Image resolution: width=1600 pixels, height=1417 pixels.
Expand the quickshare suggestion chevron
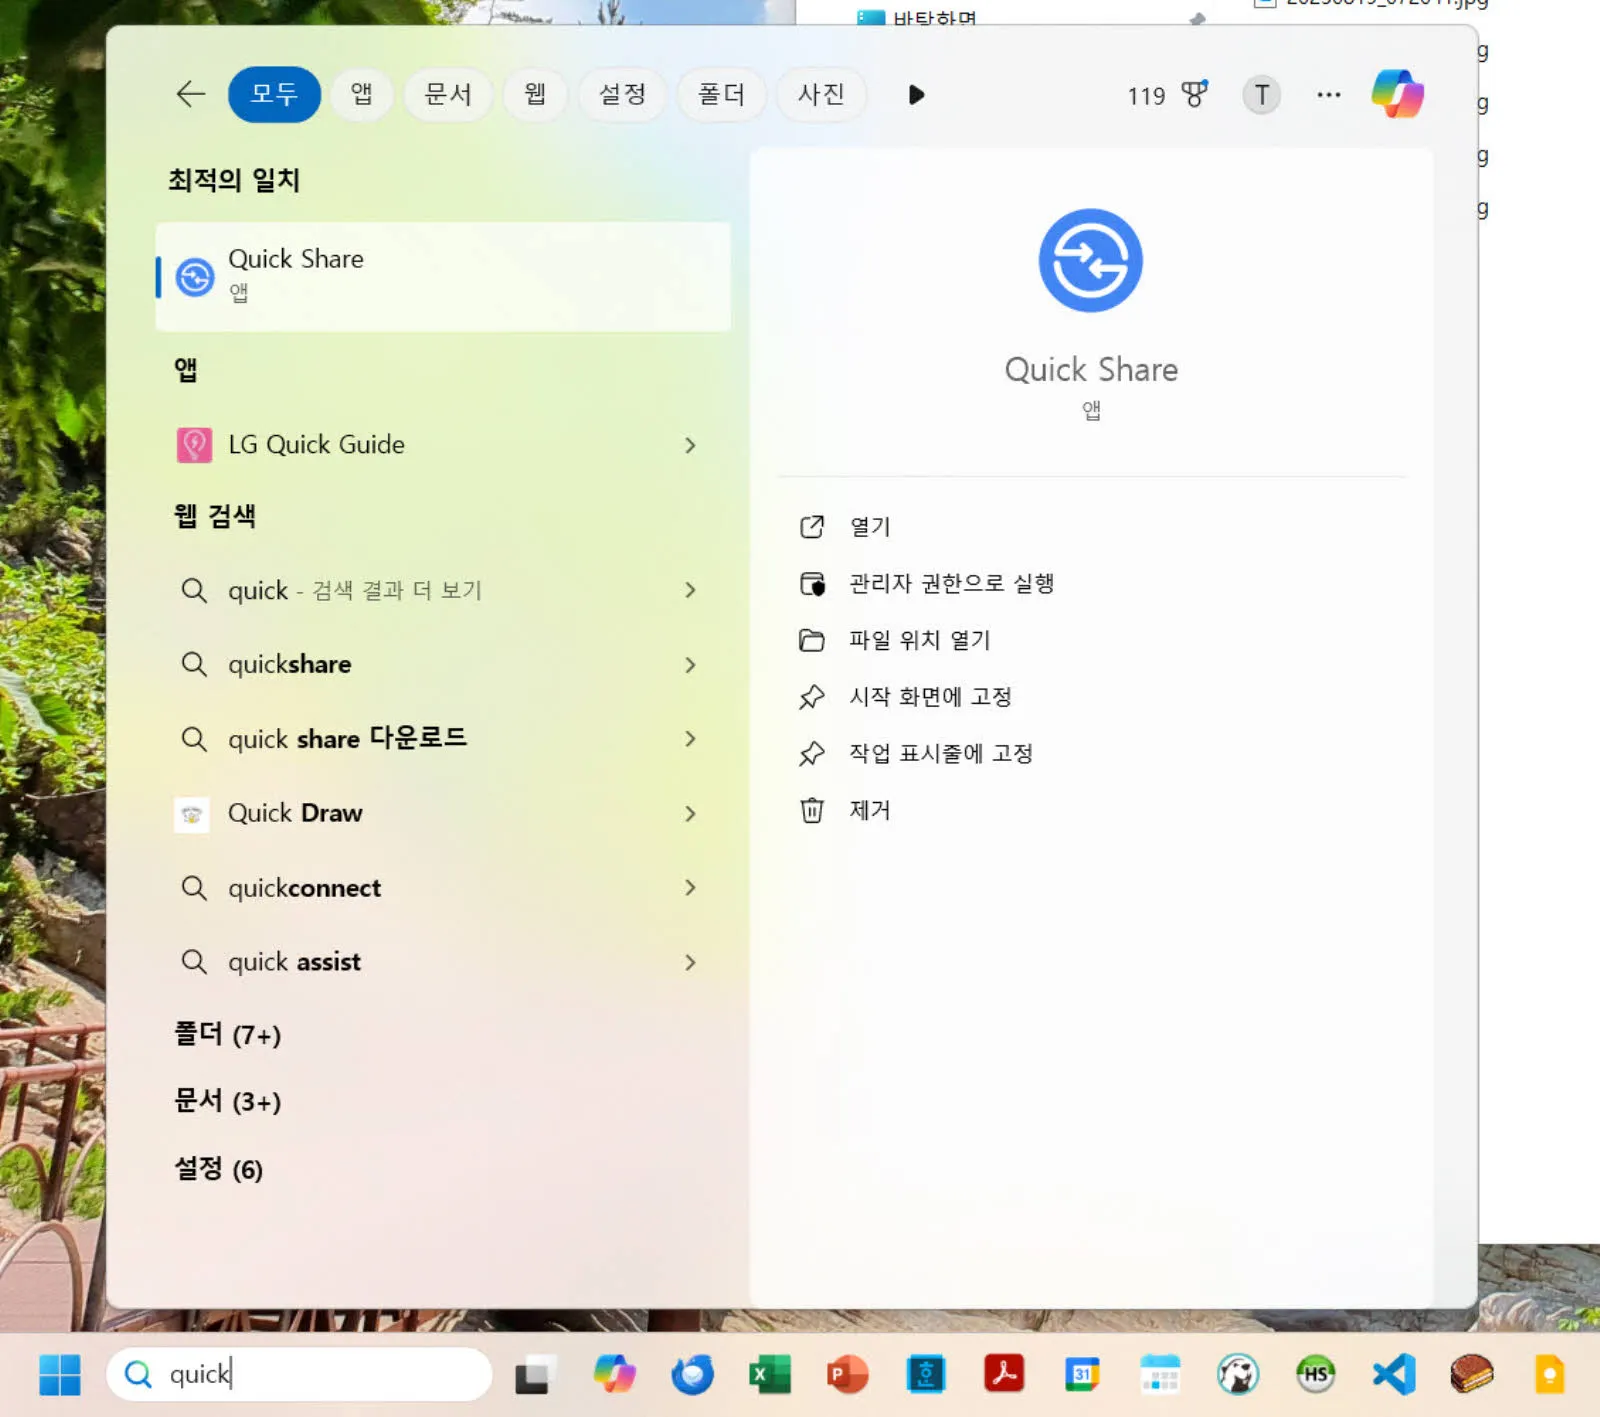coord(690,664)
